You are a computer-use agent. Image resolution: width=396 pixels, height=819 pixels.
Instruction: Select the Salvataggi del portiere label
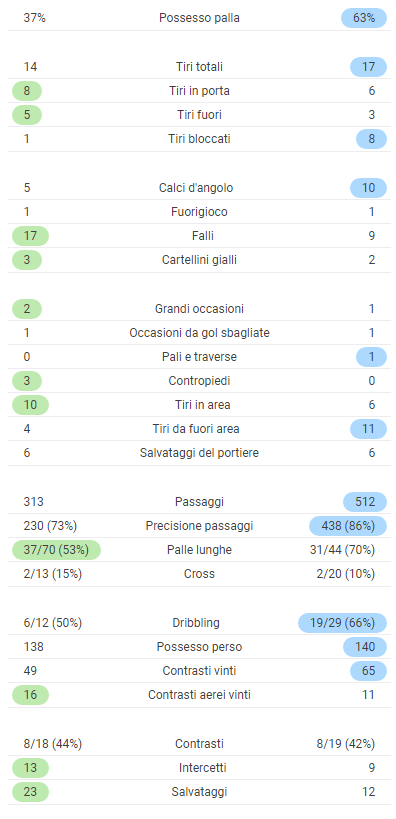[199, 453]
